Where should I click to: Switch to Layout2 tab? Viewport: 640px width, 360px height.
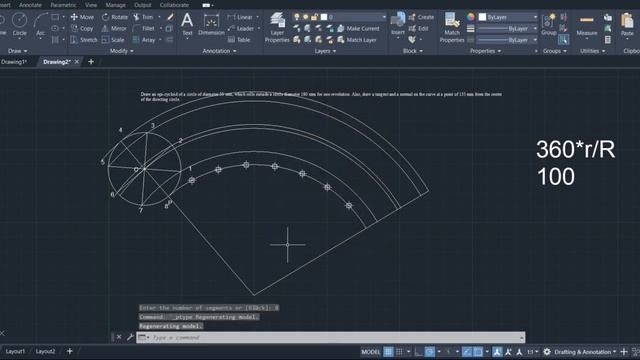pyautogui.click(x=45, y=351)
